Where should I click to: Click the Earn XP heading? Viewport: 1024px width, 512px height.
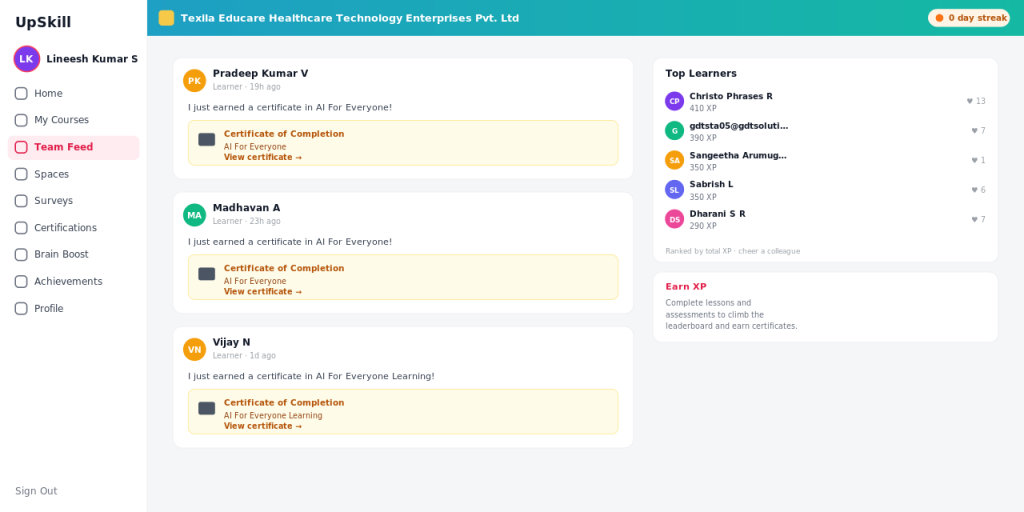686,287
